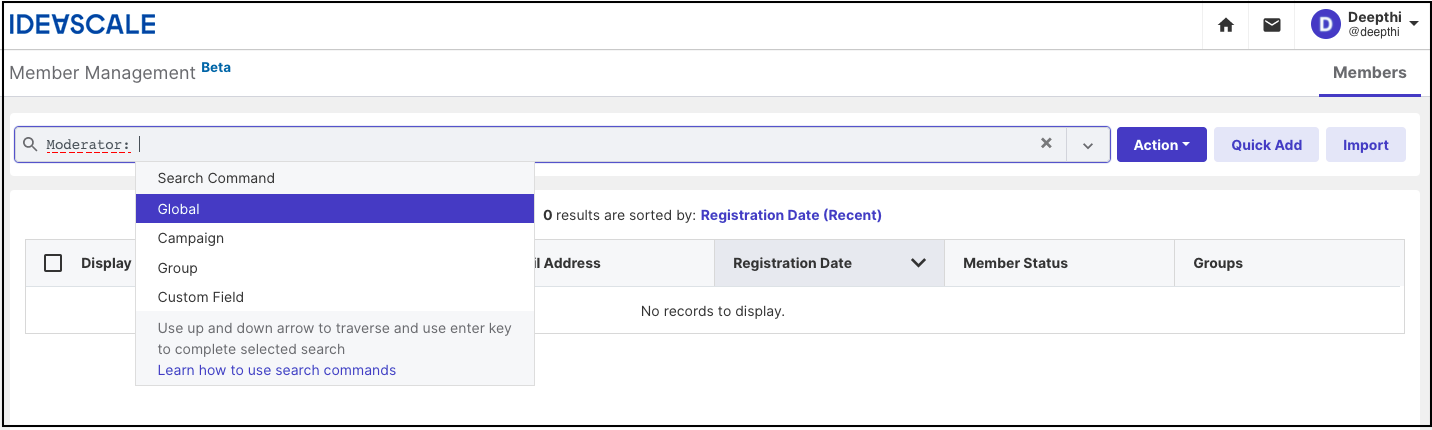Image resolution: width=1432 pixels, height=430 pixels.
Task: Open Learn how to use search commands
Action: (277, 370)
